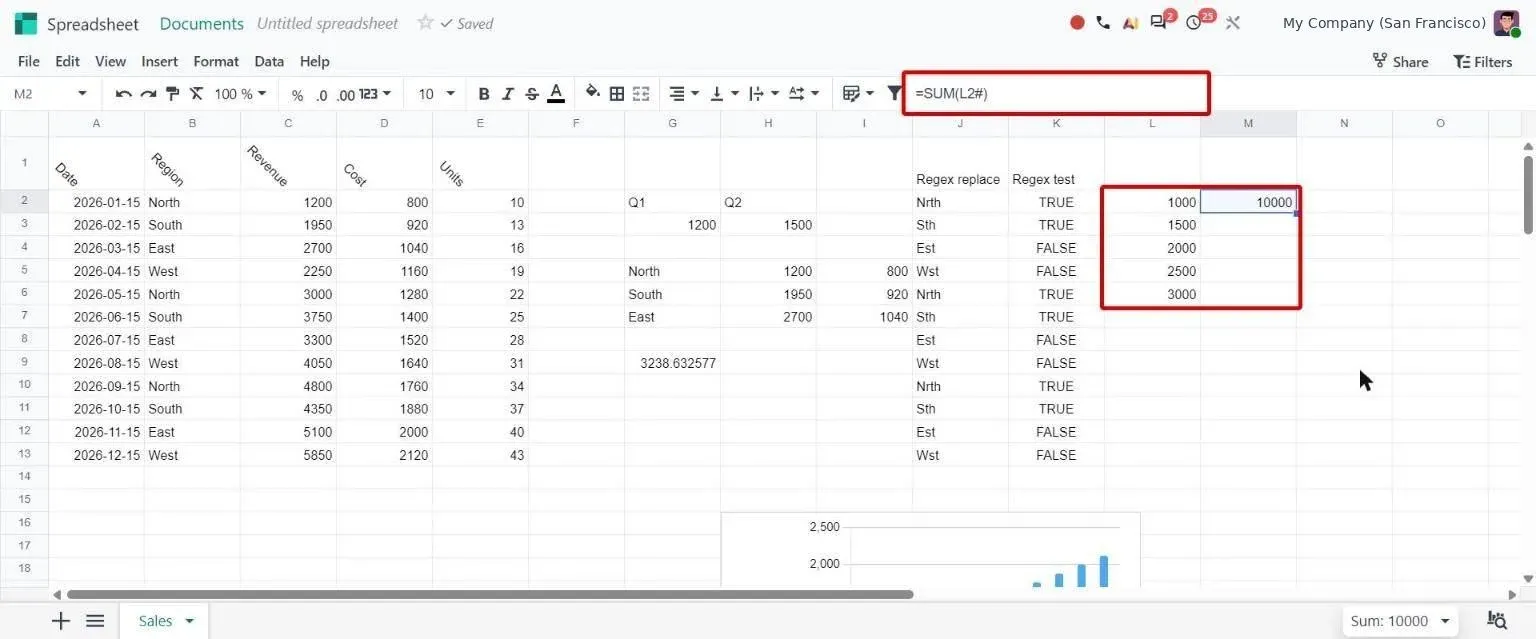Click the Untitled spreadsheet title
Image resolution: width=1536 pixels, height=639 pixels.
(x=327, y=23)
